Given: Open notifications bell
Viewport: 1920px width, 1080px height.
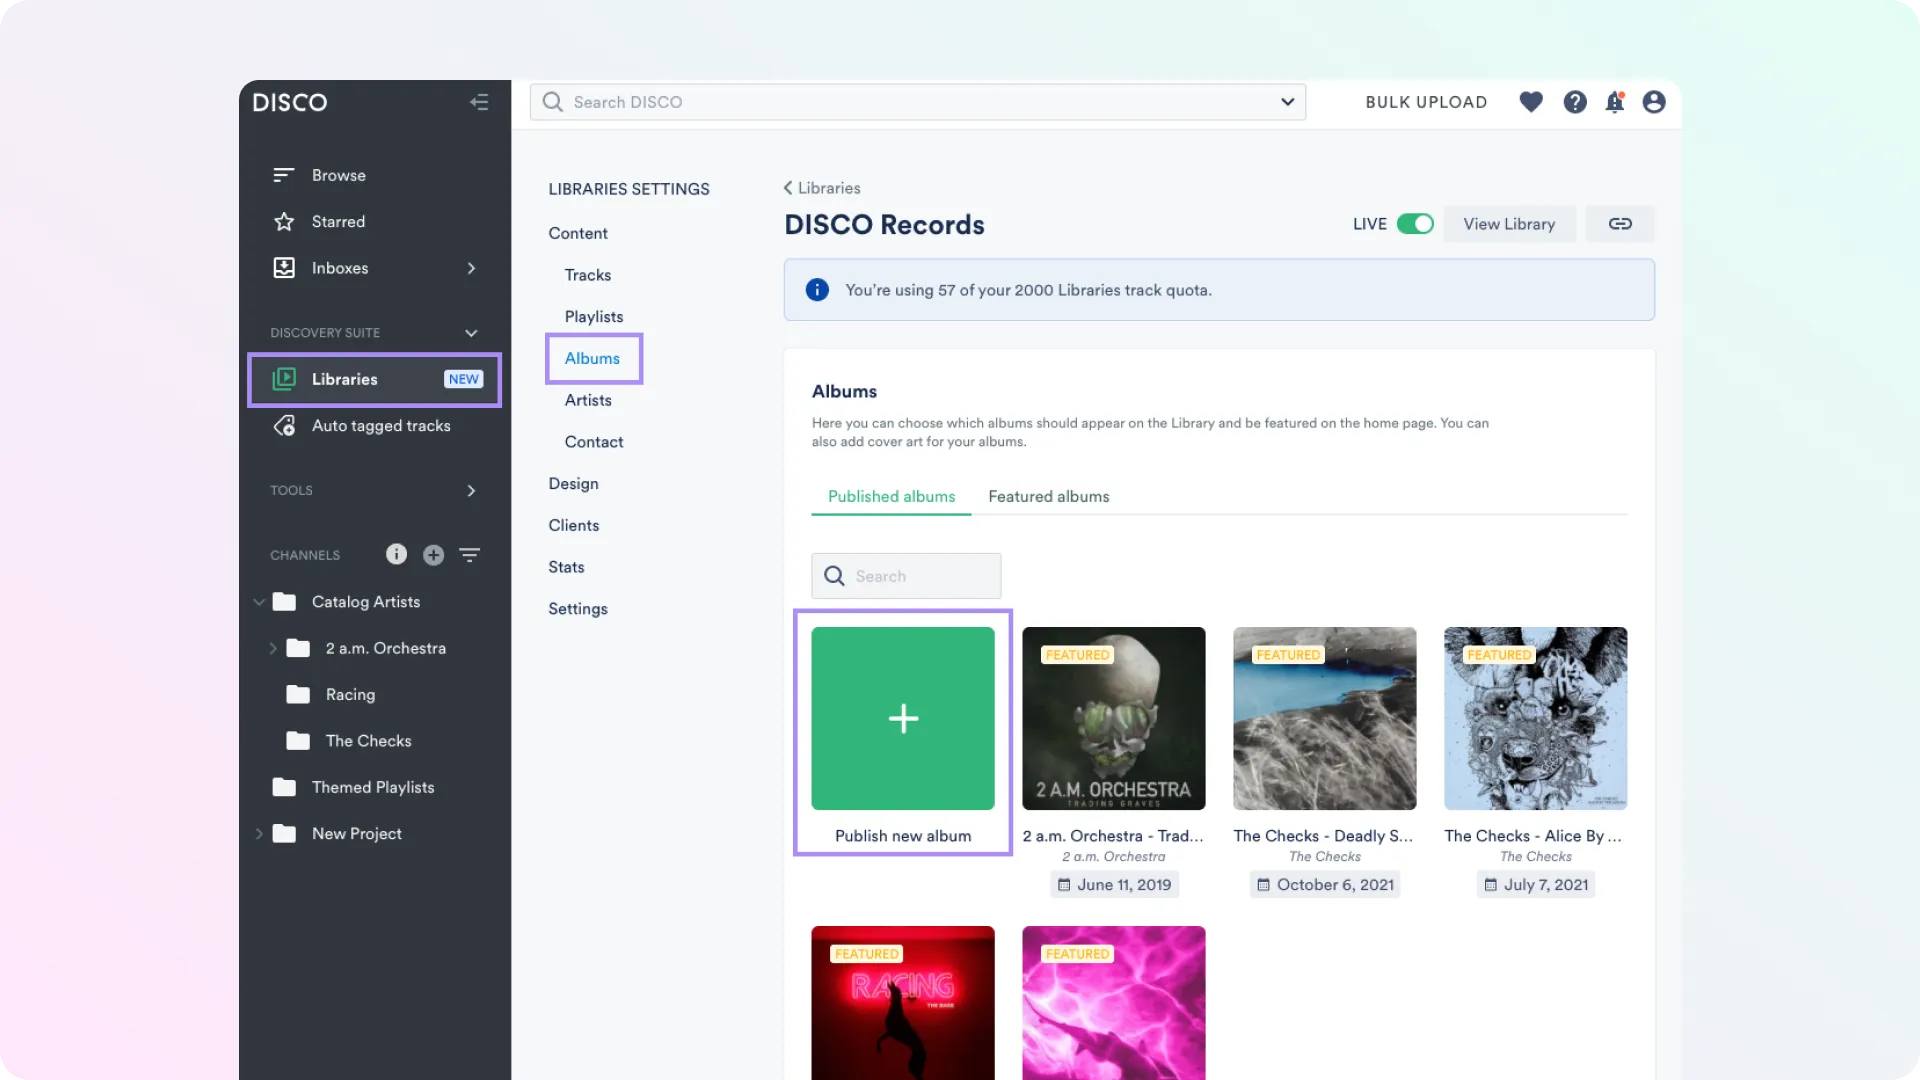Looking at the screenshot, I should (x=1615, y=102).
